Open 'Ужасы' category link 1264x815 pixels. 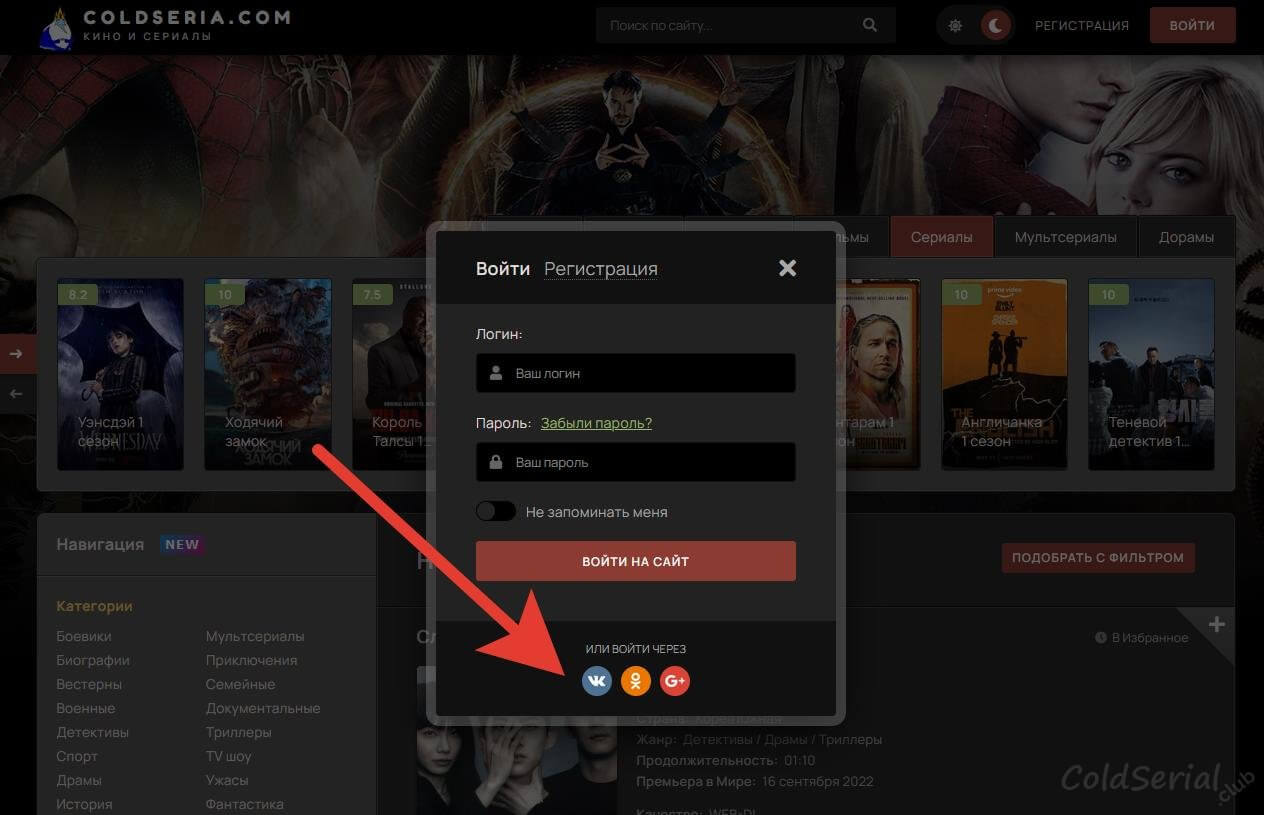coord(227,780)
